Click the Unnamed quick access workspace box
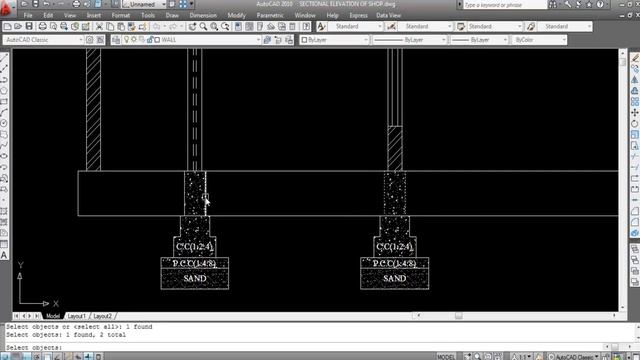Screen dimensions: 640x360 coord(144,4)
